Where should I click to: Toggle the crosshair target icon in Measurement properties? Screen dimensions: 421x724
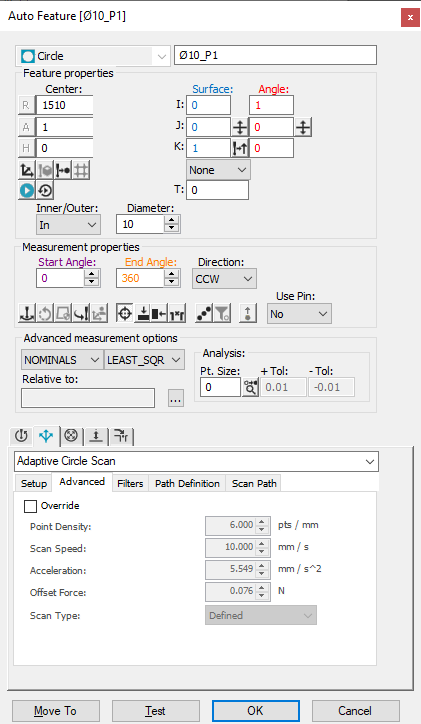pos(125,314)
